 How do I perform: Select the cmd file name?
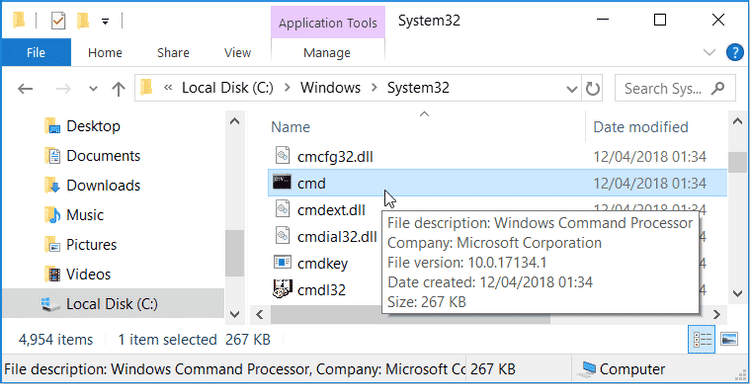pyautogui.click(x=311, y=183)
